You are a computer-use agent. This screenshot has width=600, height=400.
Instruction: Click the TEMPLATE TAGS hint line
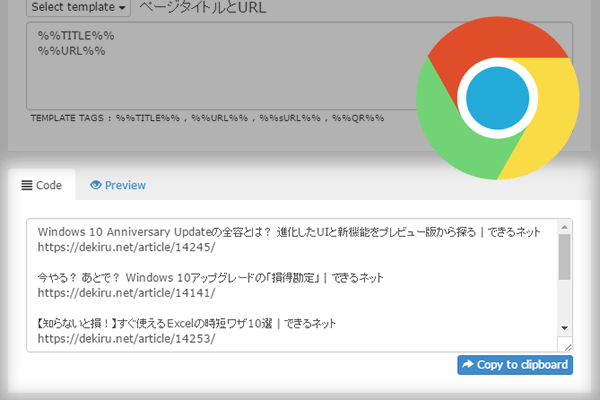(x=207, y=118)
